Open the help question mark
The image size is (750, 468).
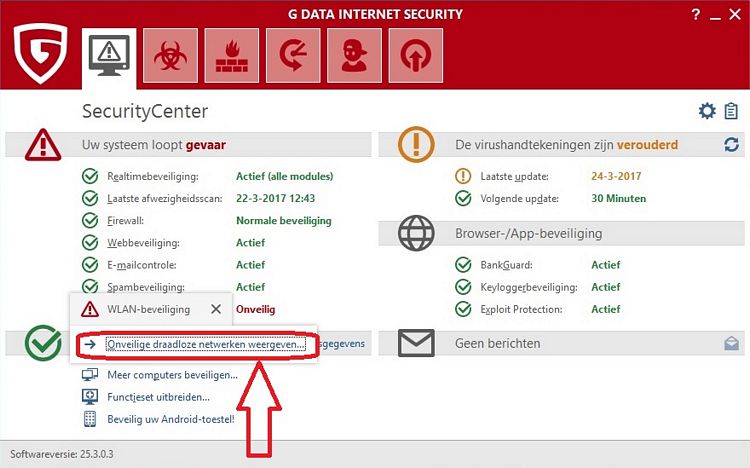(696, 14)
